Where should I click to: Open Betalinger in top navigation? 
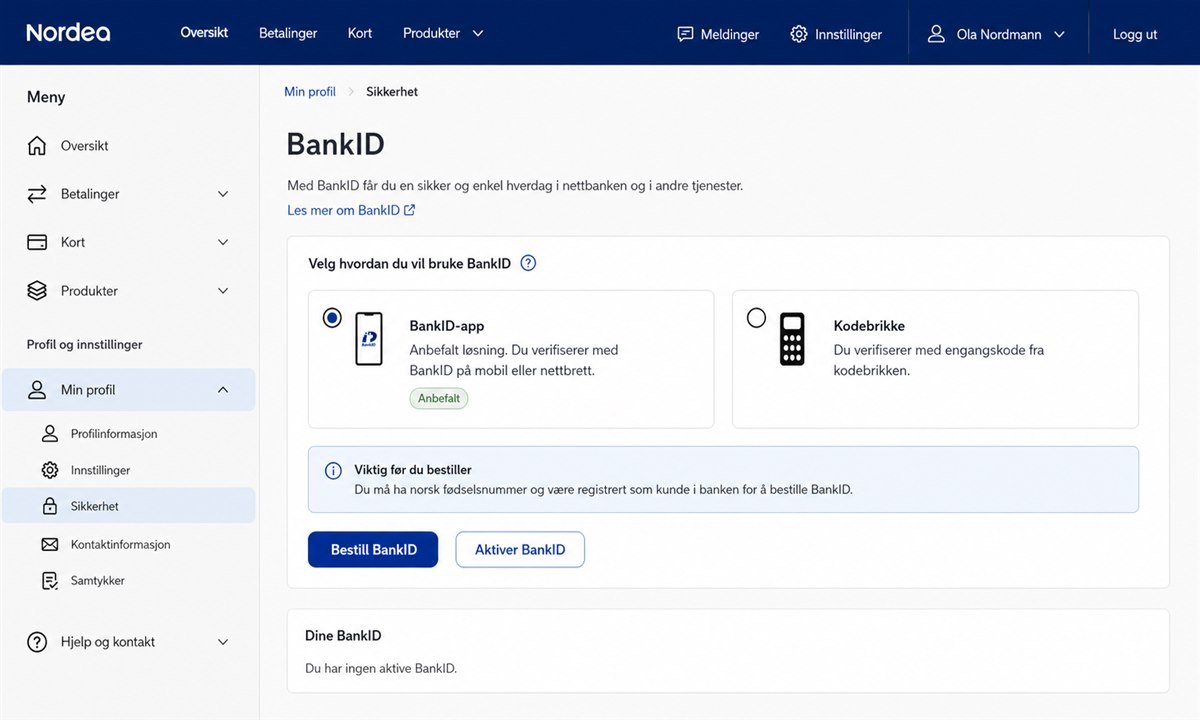[x=288, y=33]
